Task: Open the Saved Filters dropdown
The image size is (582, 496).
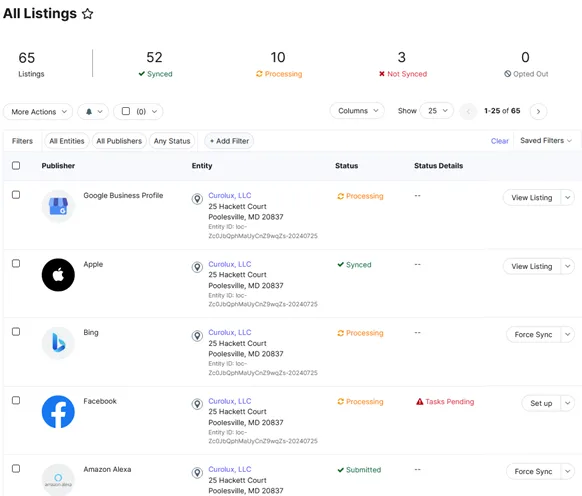Action: [x=546, y=140]
